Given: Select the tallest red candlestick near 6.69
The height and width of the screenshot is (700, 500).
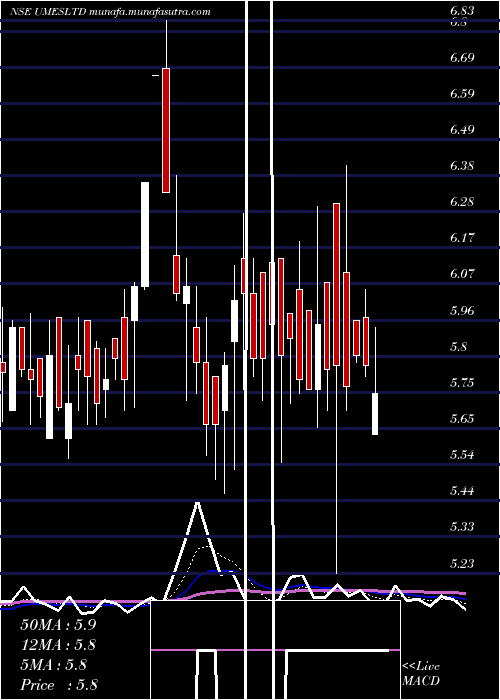Looking at the screenshot, I should click(166, 130).
